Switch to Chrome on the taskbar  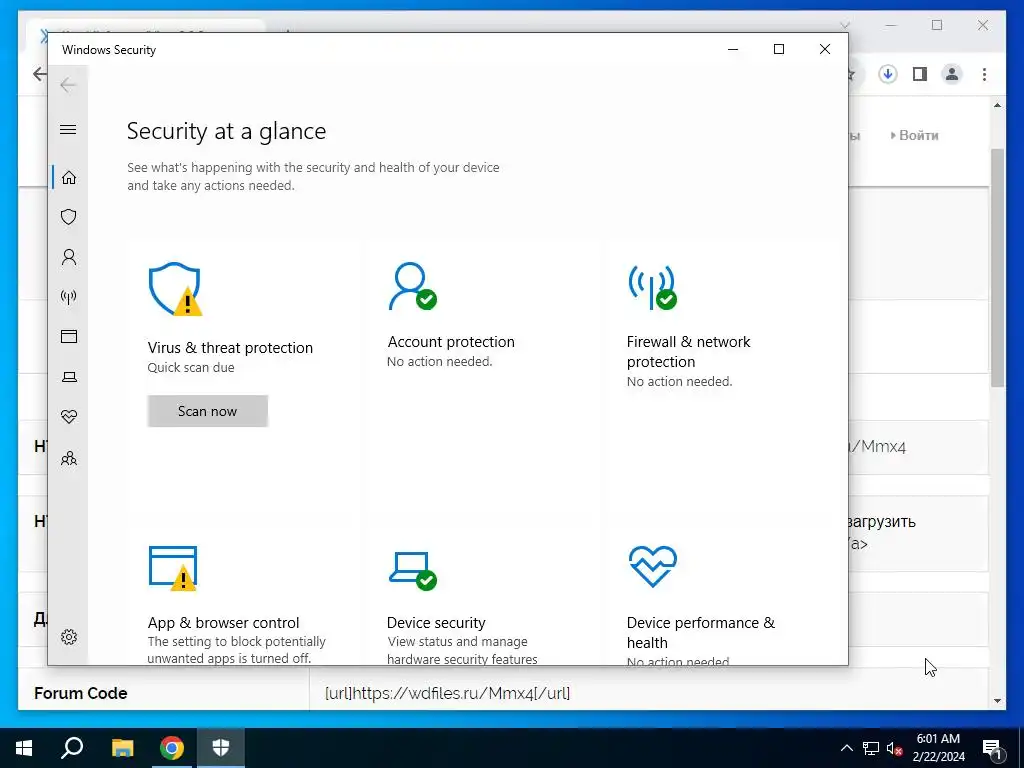[x=172, y=748]
